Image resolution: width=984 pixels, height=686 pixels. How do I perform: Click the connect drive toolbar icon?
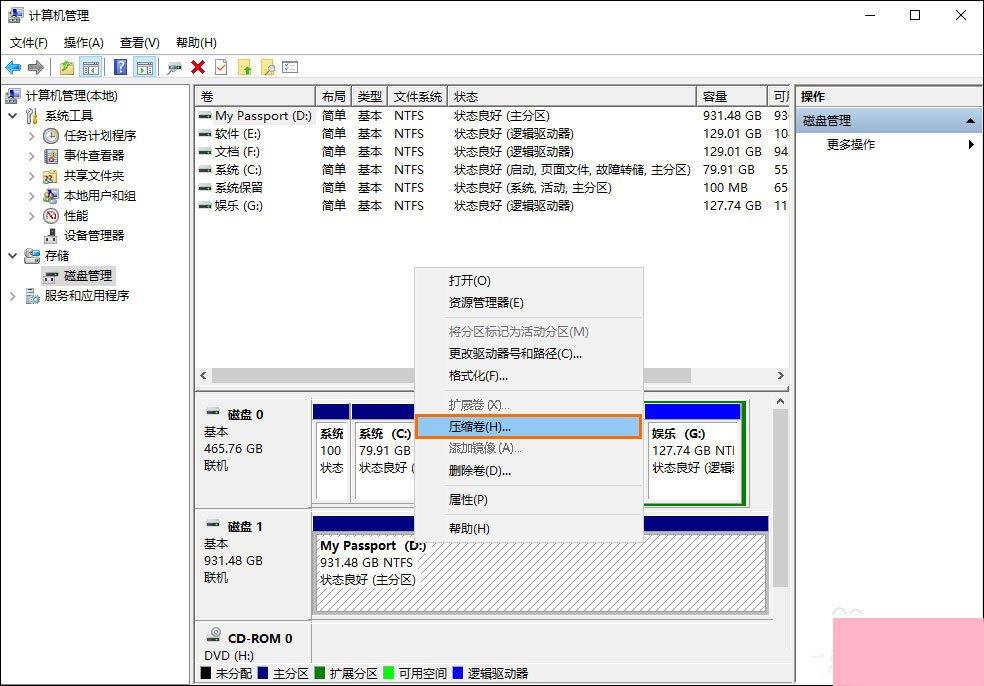[174, 67]
